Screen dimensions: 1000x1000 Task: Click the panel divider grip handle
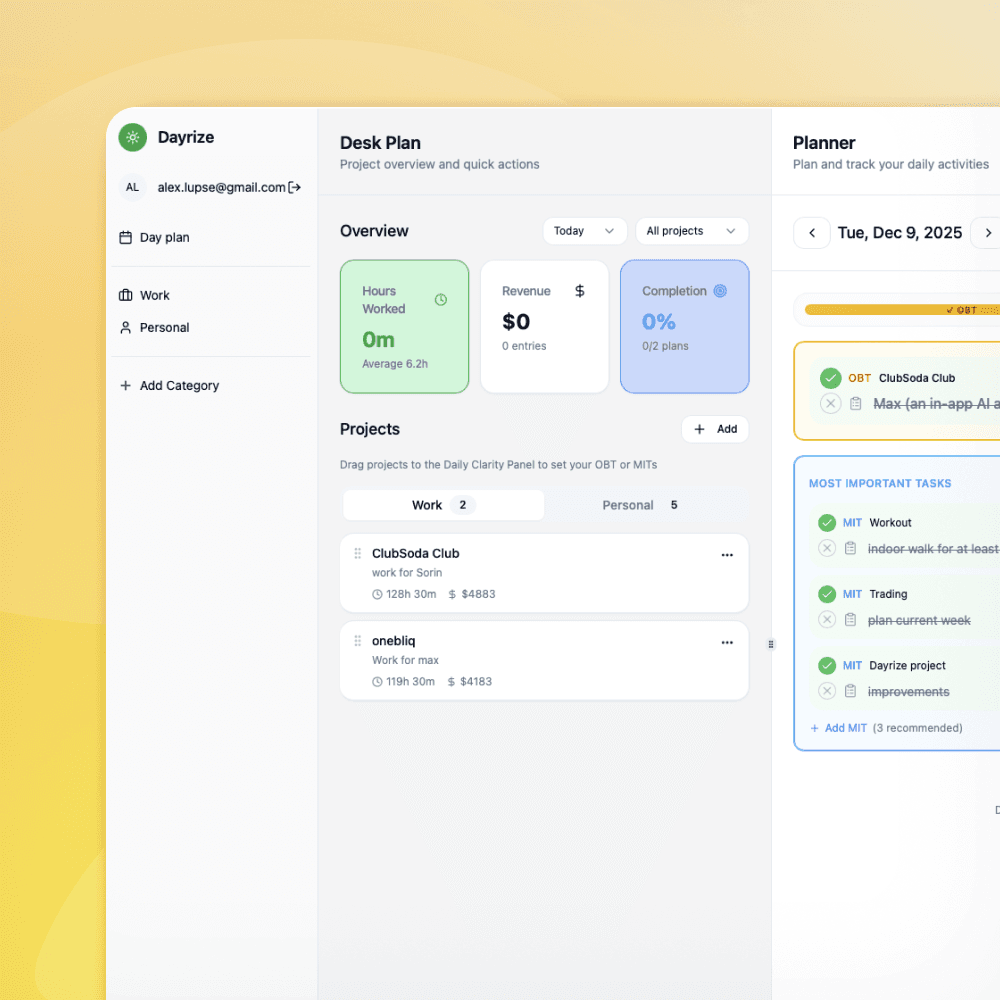[x=771, y=644]
